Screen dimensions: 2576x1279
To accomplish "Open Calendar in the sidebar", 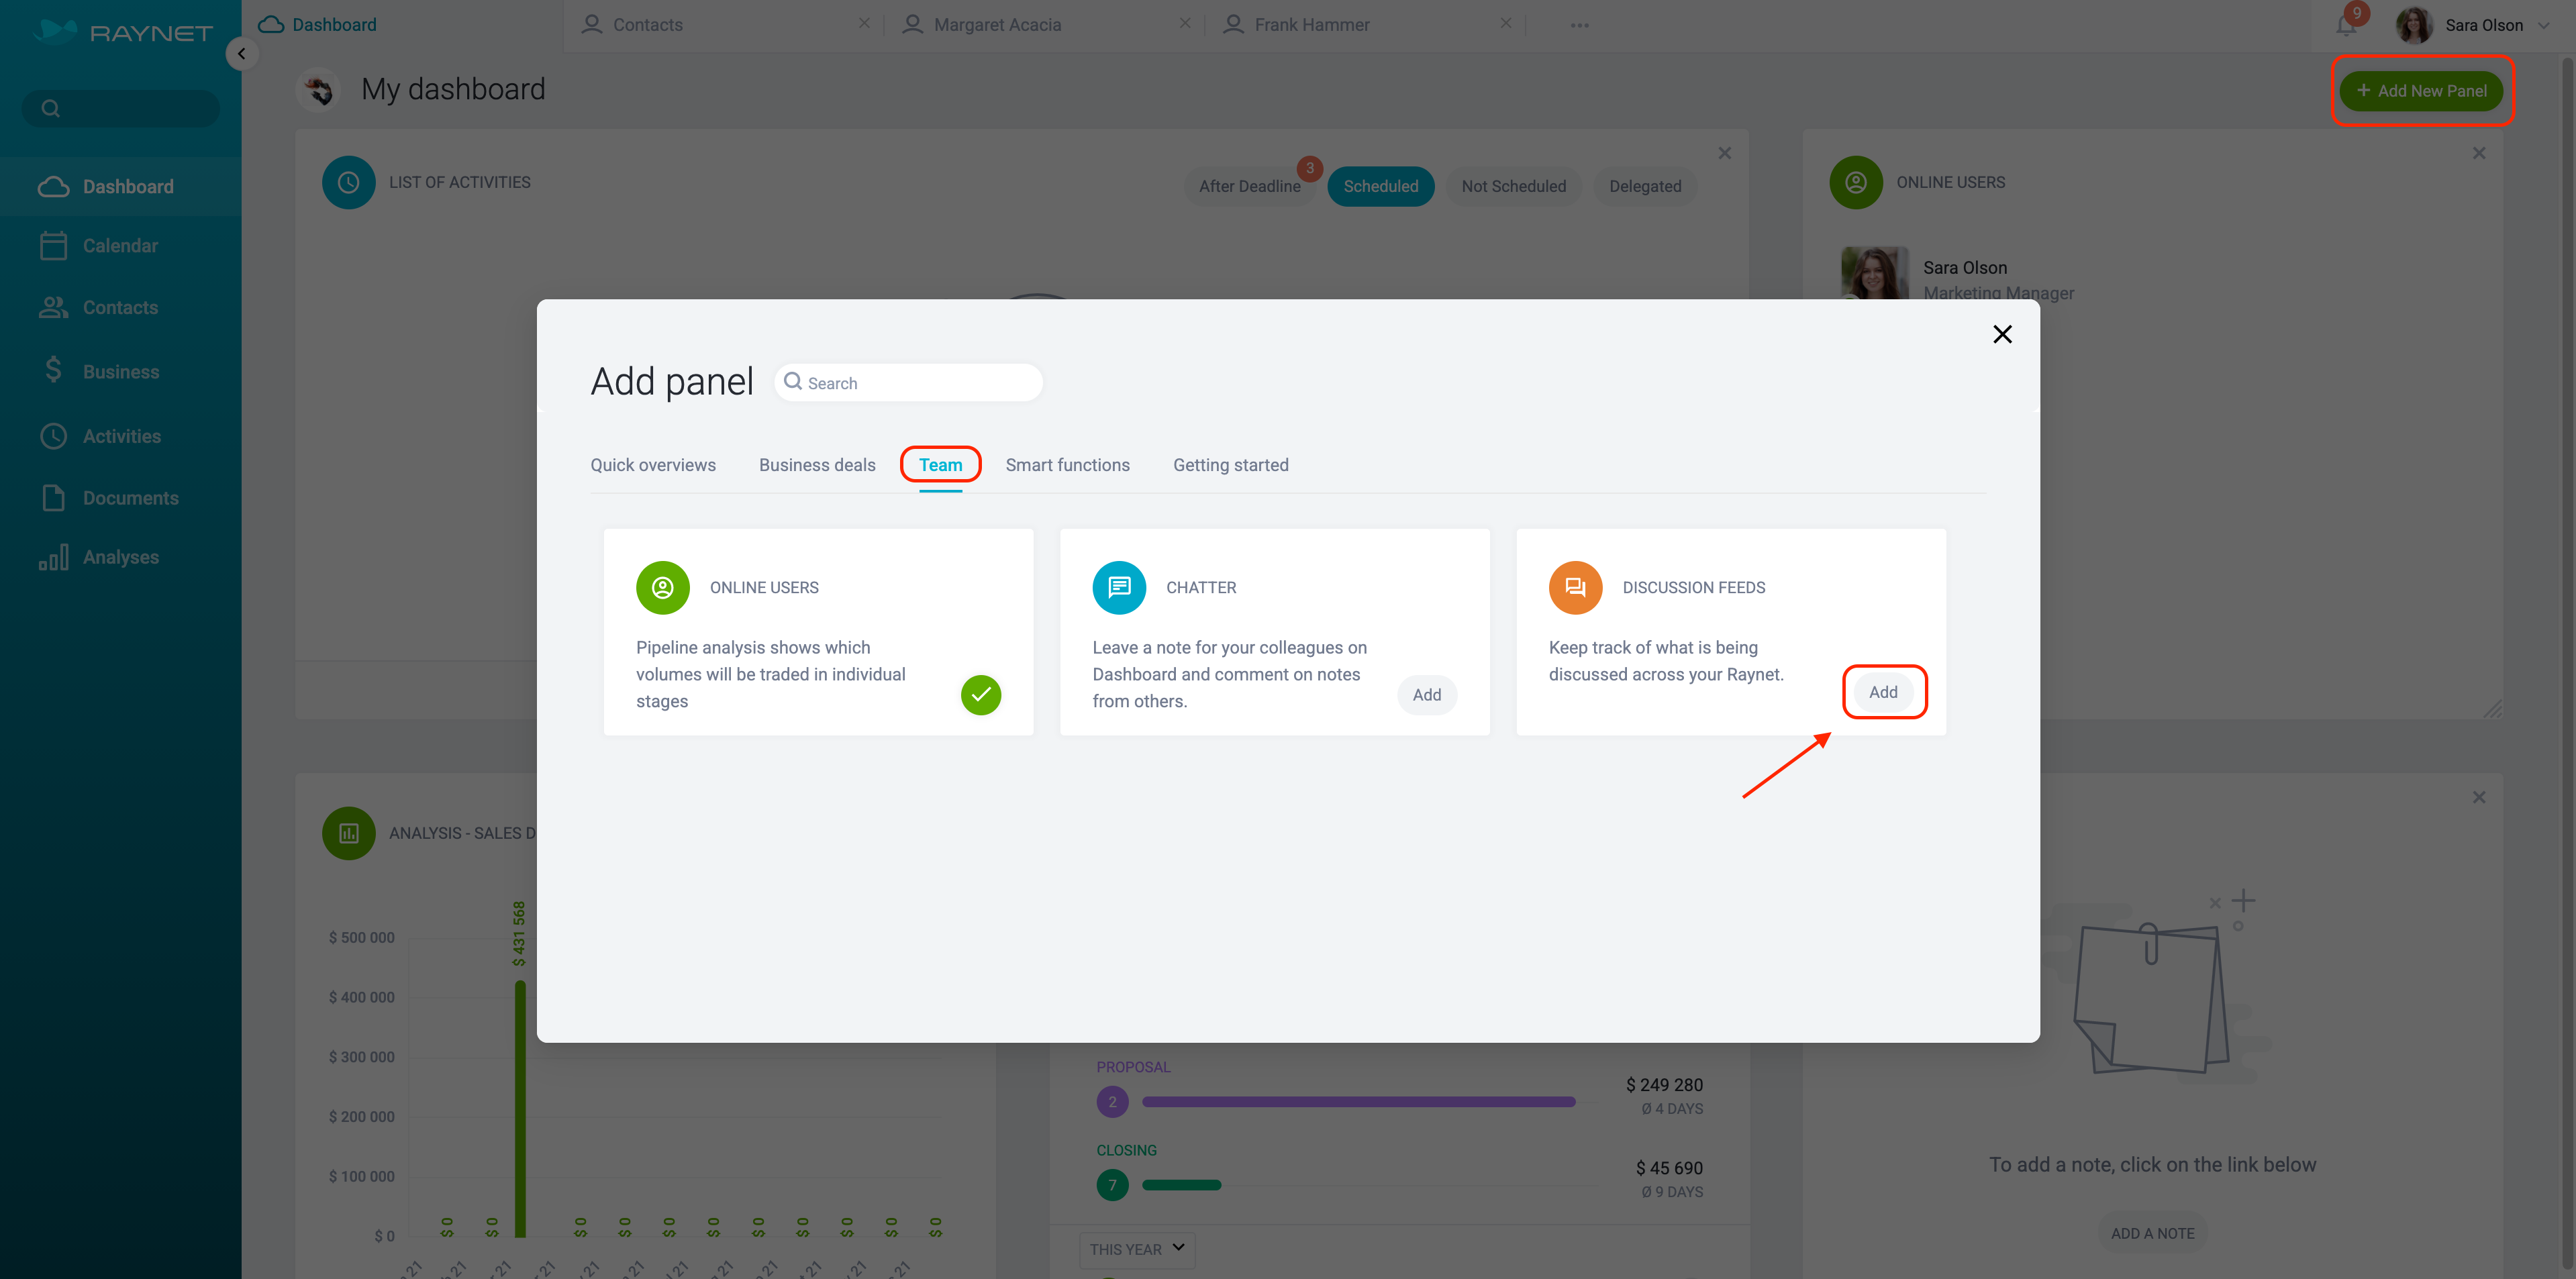I will [120, 246].
